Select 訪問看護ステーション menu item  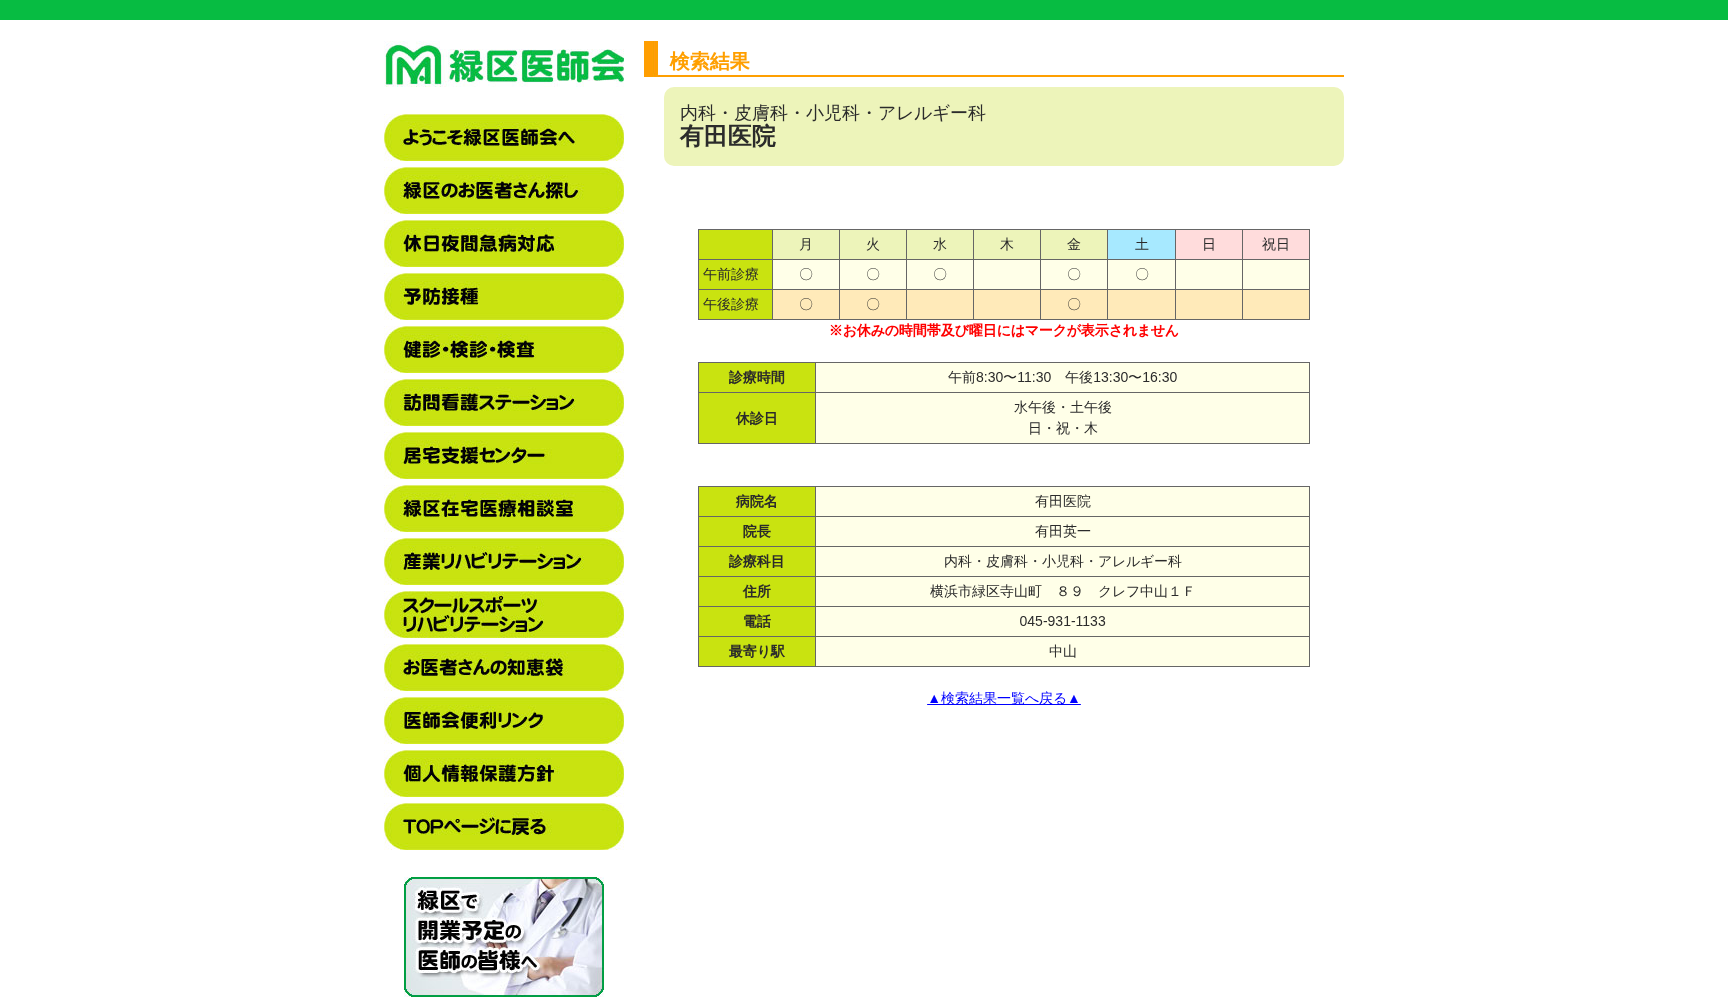click(x=504, y=403)
